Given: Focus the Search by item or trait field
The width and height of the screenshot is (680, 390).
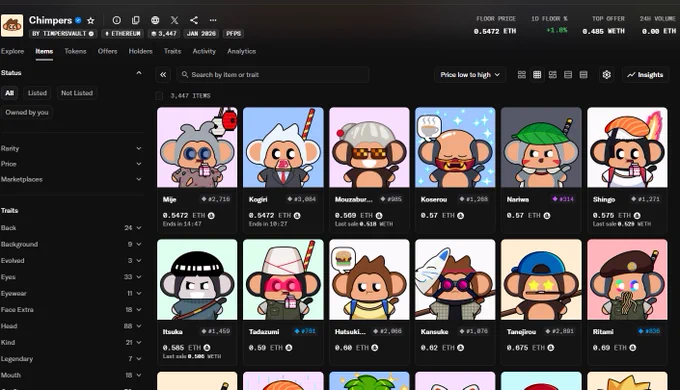Looking at the screenshot, I should click(x=273, y=75).
